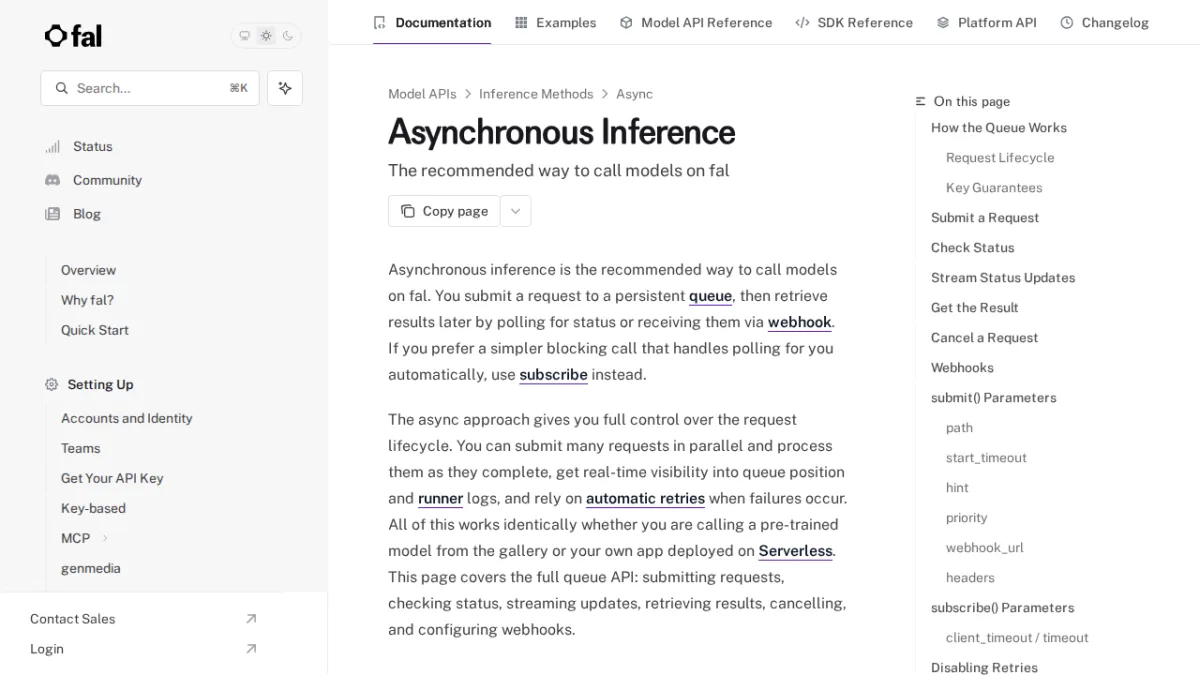The height and width of the screenshot is (675, 1200).
Task: Jump to headers parameter
Action: [x=970, y=578]
